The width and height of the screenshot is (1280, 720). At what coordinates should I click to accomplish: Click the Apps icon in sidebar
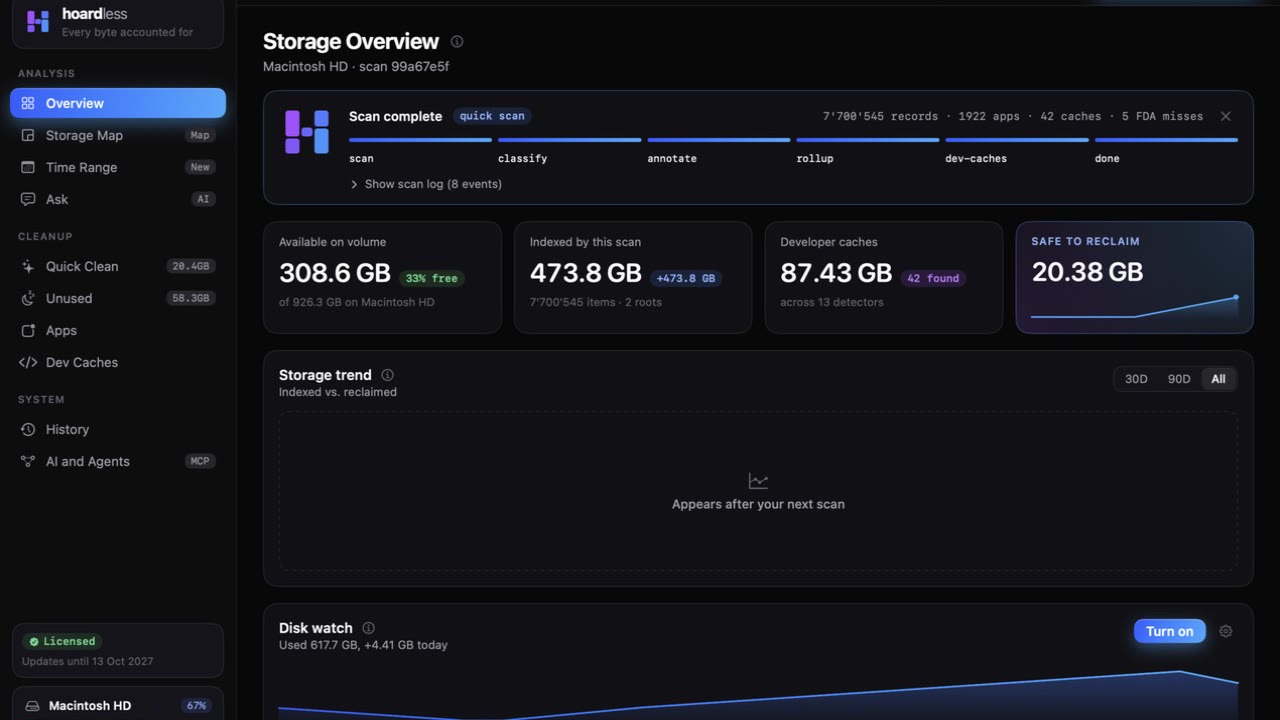tap(28, 330)
